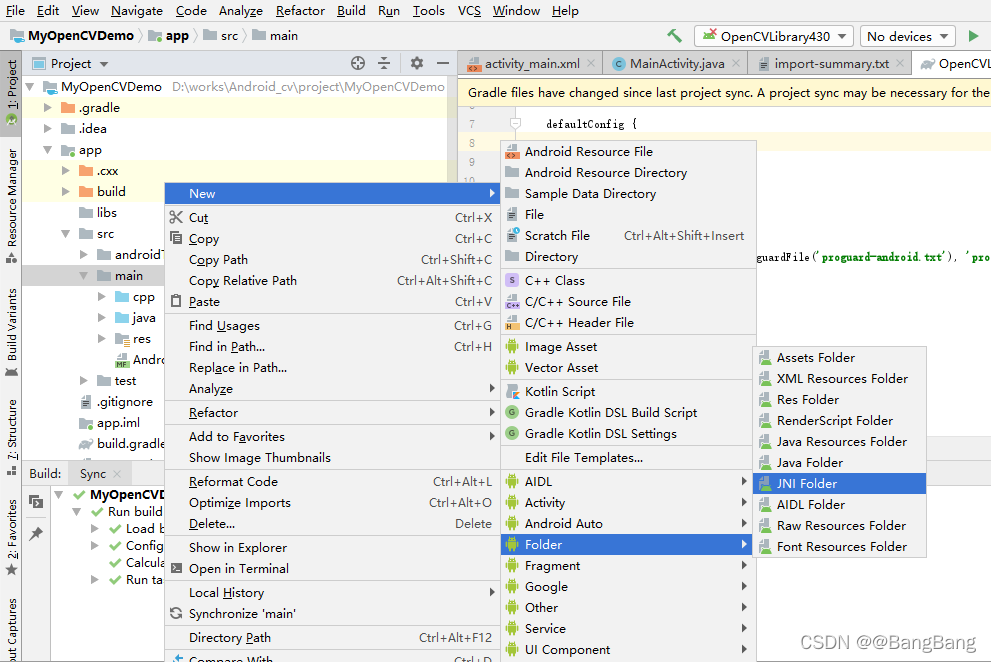Collapse the src folder node
This screenshot has height=662, width=991.
pos(66,233)
